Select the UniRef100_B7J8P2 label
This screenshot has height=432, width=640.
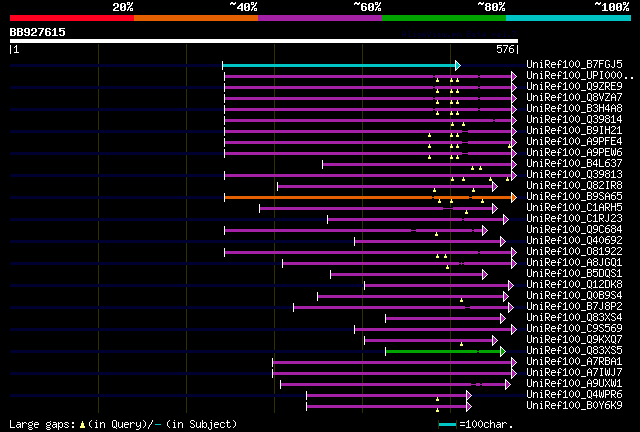pyautogui.click(x=574, y=306)
